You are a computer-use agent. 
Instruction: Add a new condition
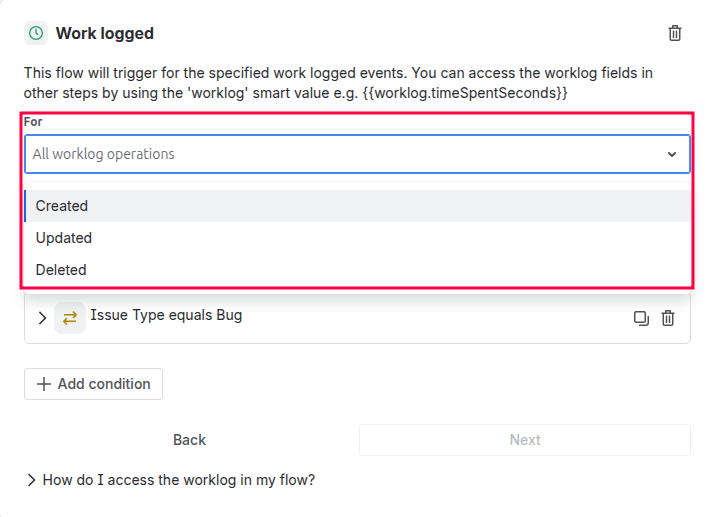coord(93,384)
